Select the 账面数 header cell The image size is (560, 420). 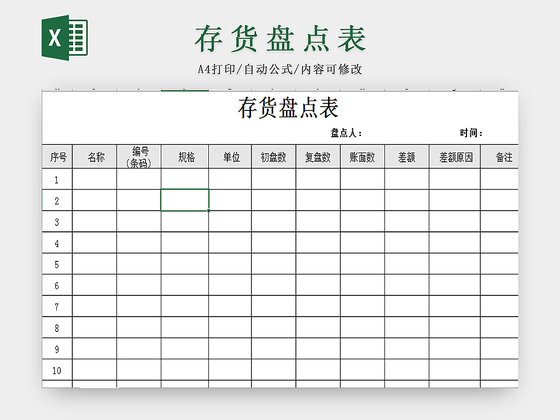point(362,157)
